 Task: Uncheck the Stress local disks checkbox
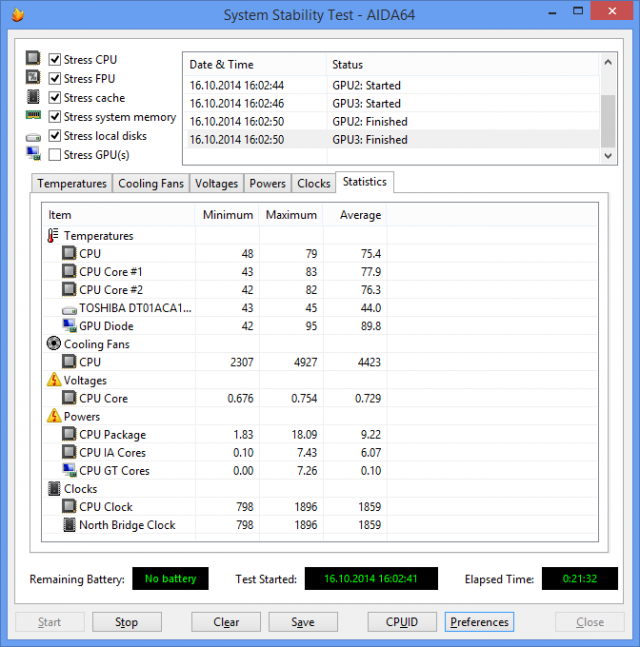54,136
